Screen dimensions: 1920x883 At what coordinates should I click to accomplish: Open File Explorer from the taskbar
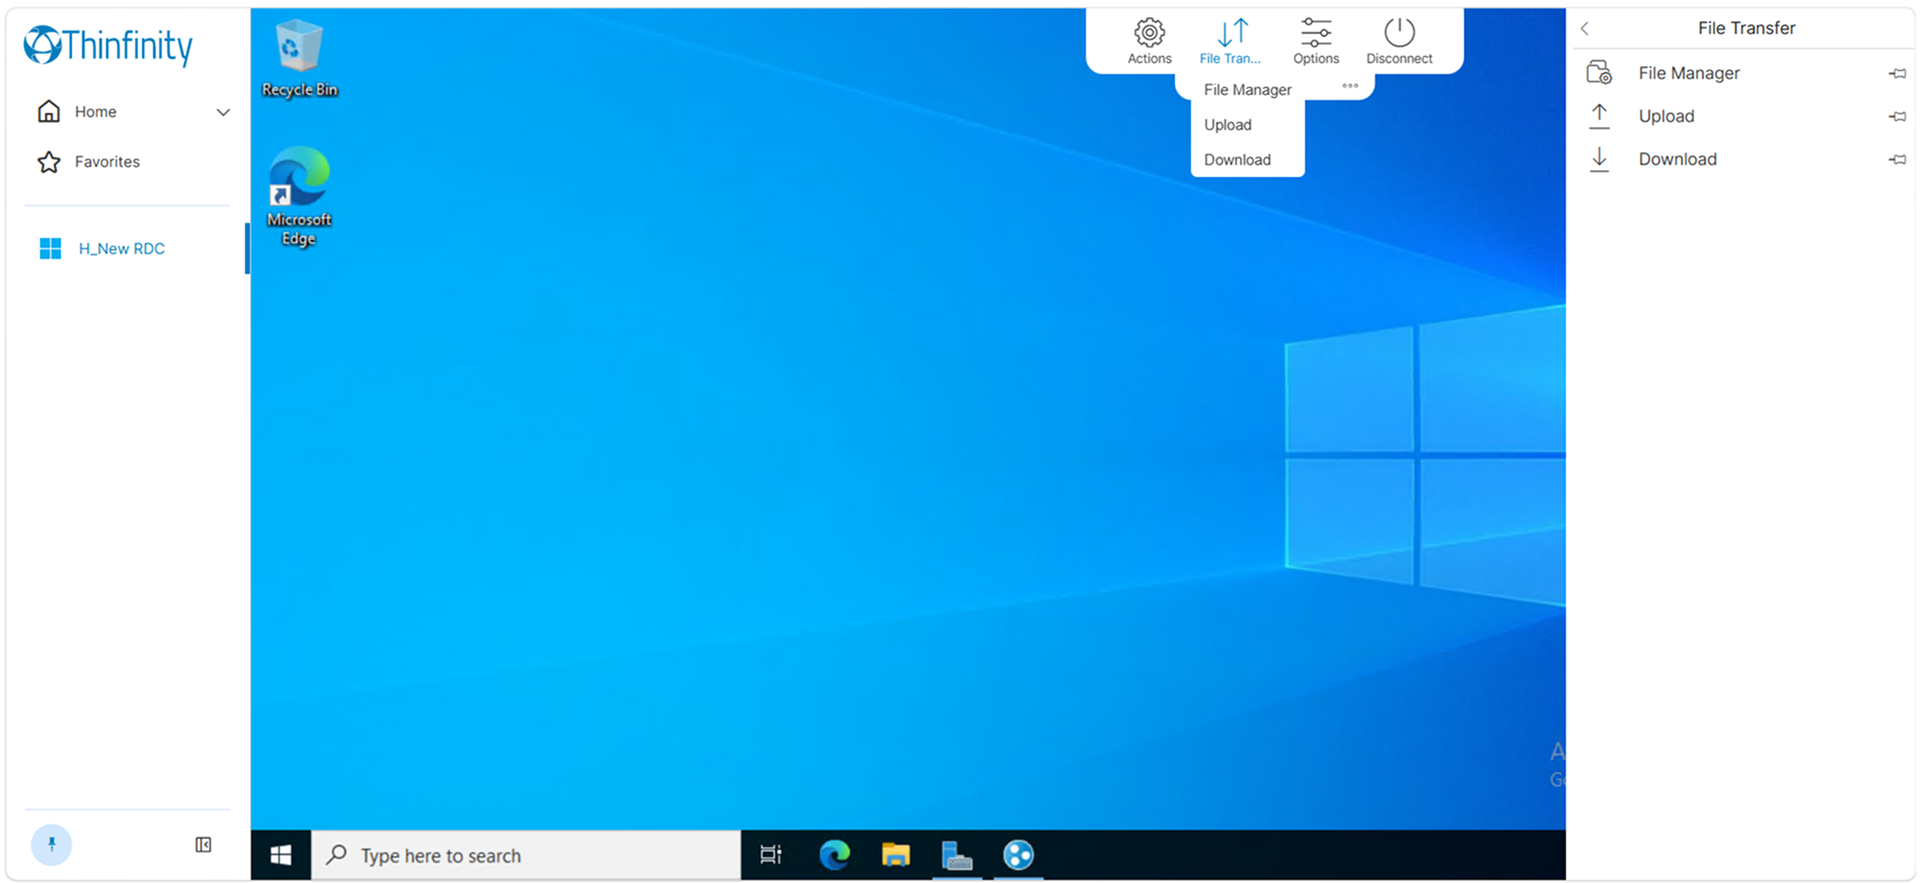(x=896, y=855)
